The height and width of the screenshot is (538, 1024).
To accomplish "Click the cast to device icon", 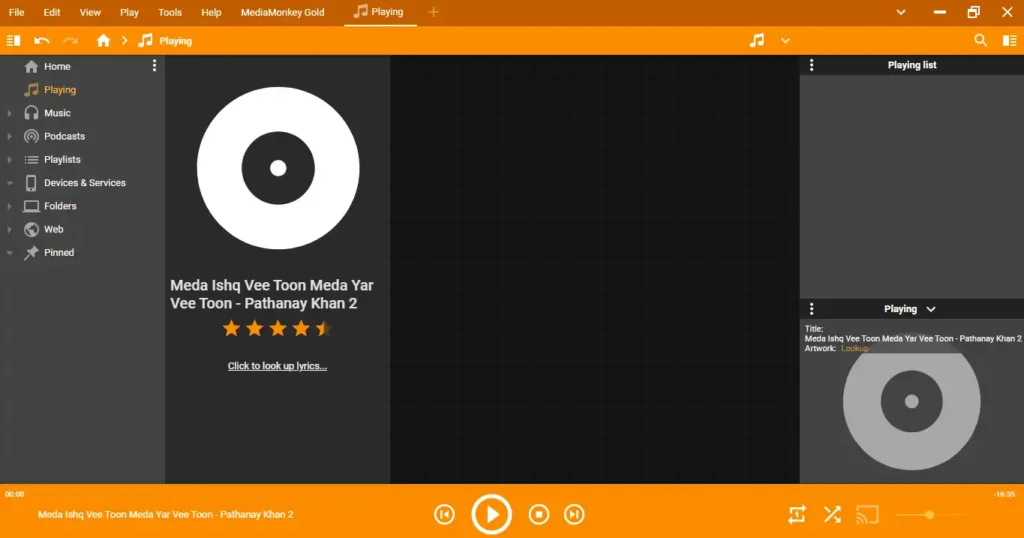I will (867, 515).
